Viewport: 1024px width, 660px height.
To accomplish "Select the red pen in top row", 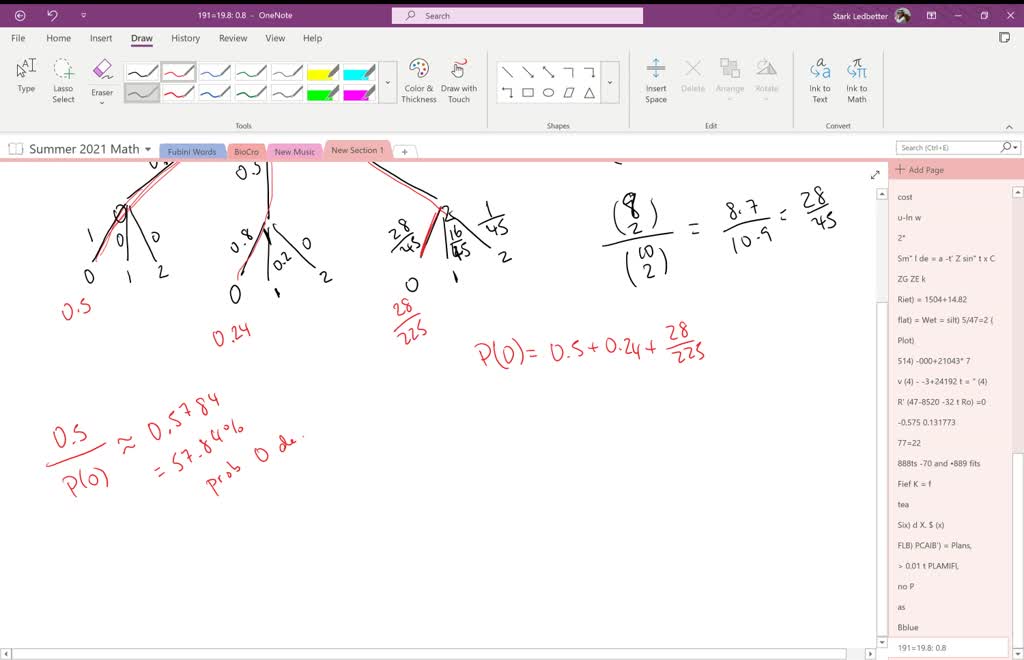I will pos(178,72).
